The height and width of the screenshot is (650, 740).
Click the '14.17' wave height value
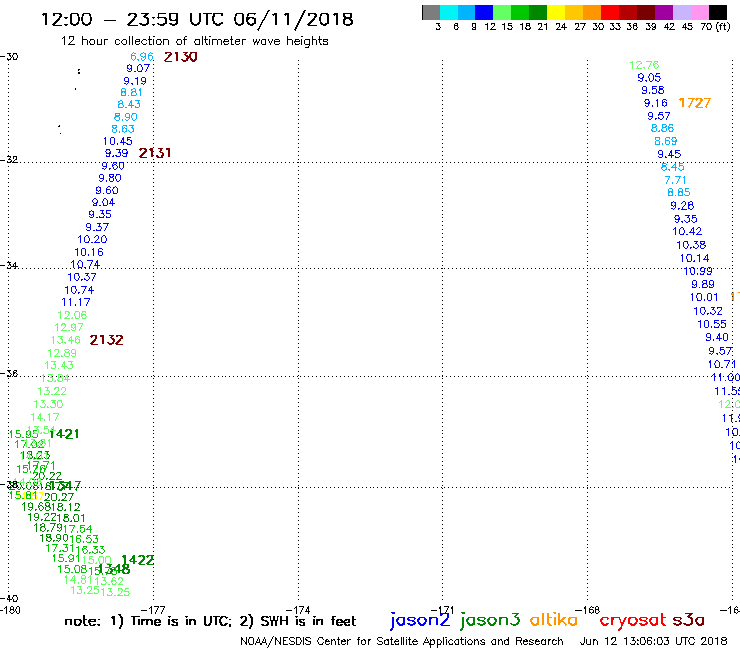[x=45, y=417]
